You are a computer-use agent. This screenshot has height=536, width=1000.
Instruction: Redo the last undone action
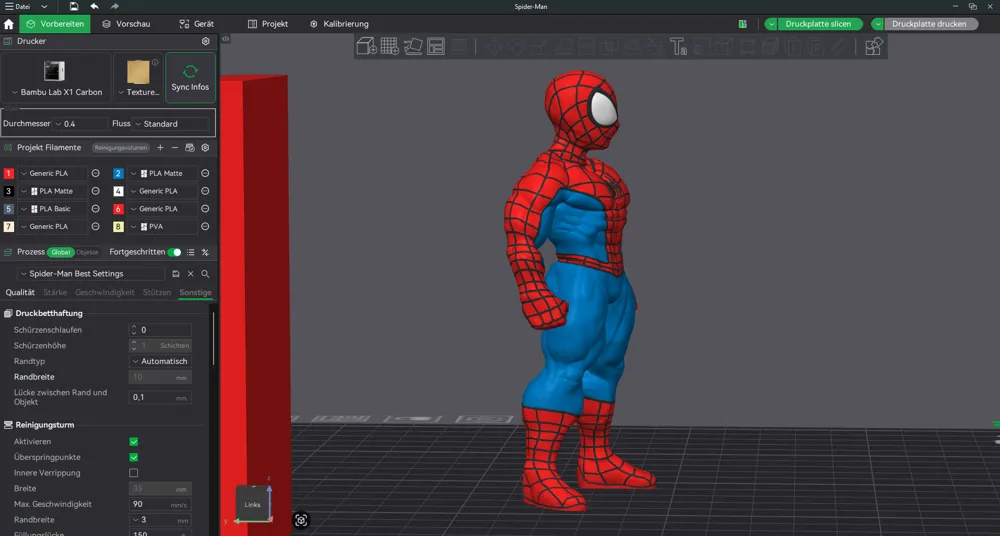tap(115, 6)
